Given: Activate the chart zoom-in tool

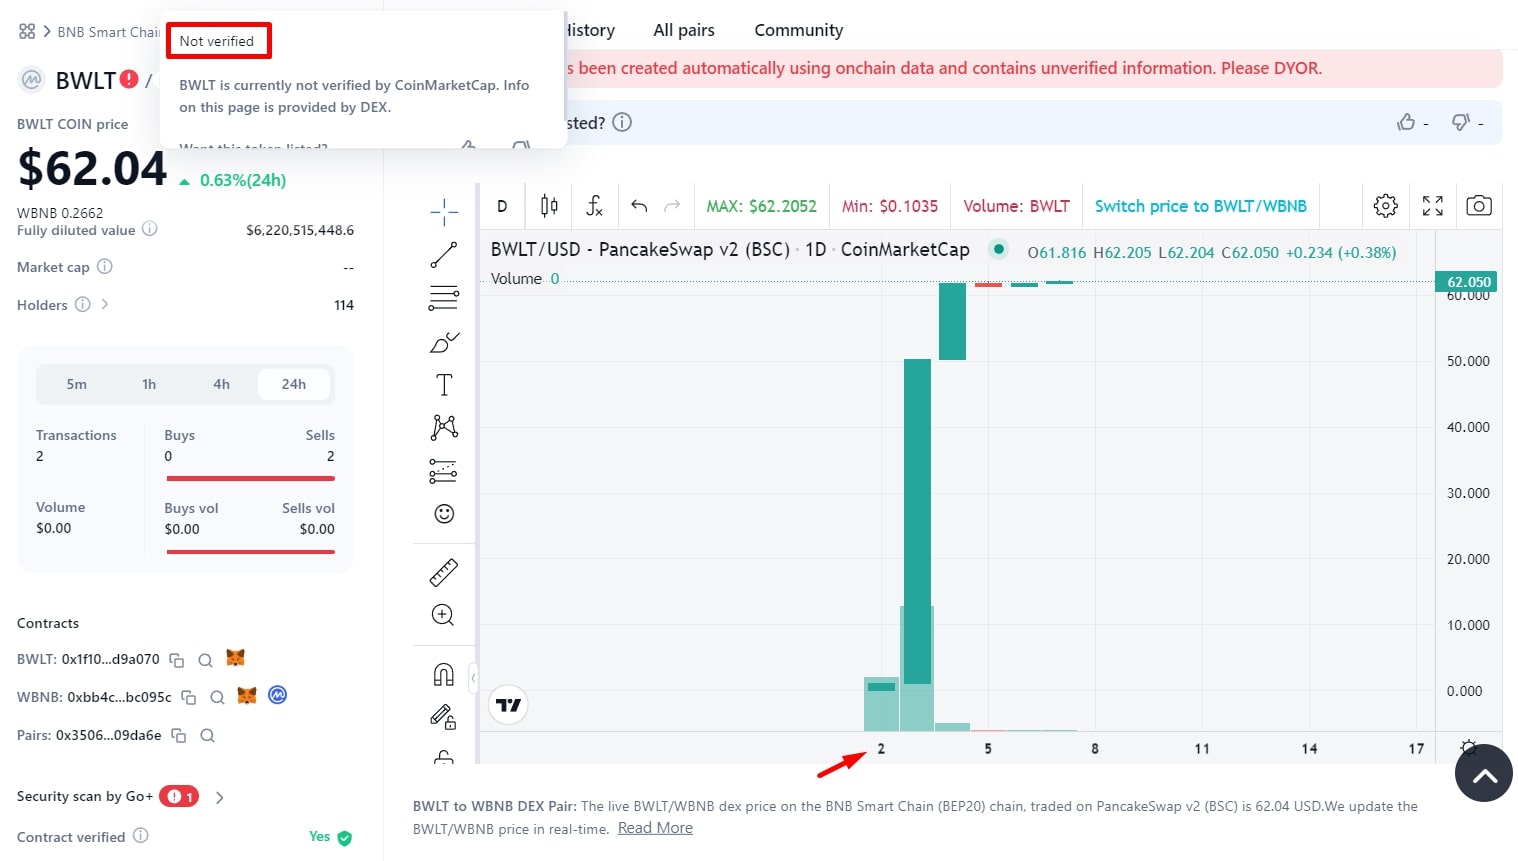Looking at the screenshot, I should (x=444, y=615).
